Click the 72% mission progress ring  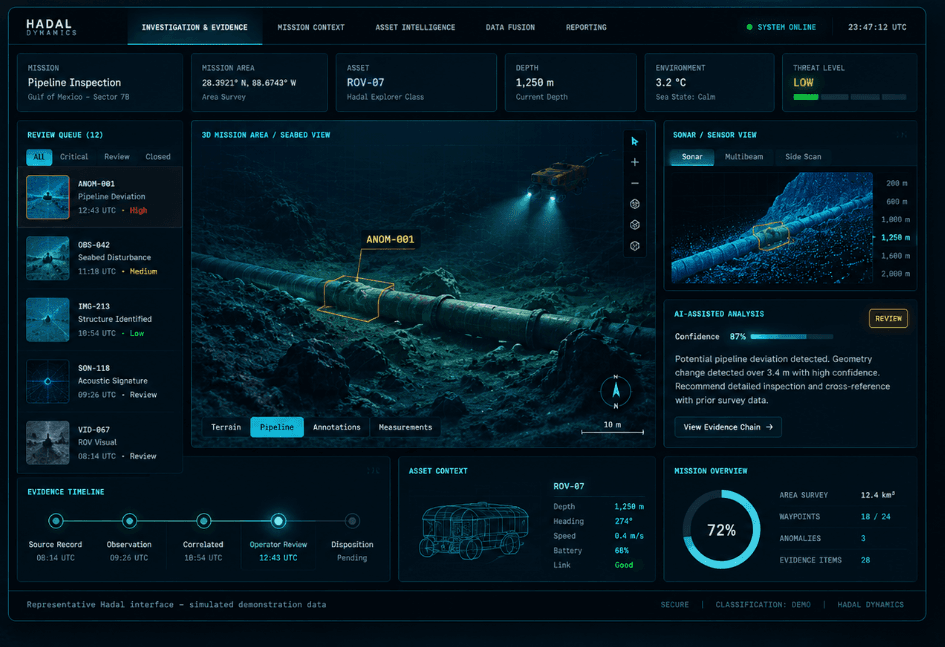[721, 530]
